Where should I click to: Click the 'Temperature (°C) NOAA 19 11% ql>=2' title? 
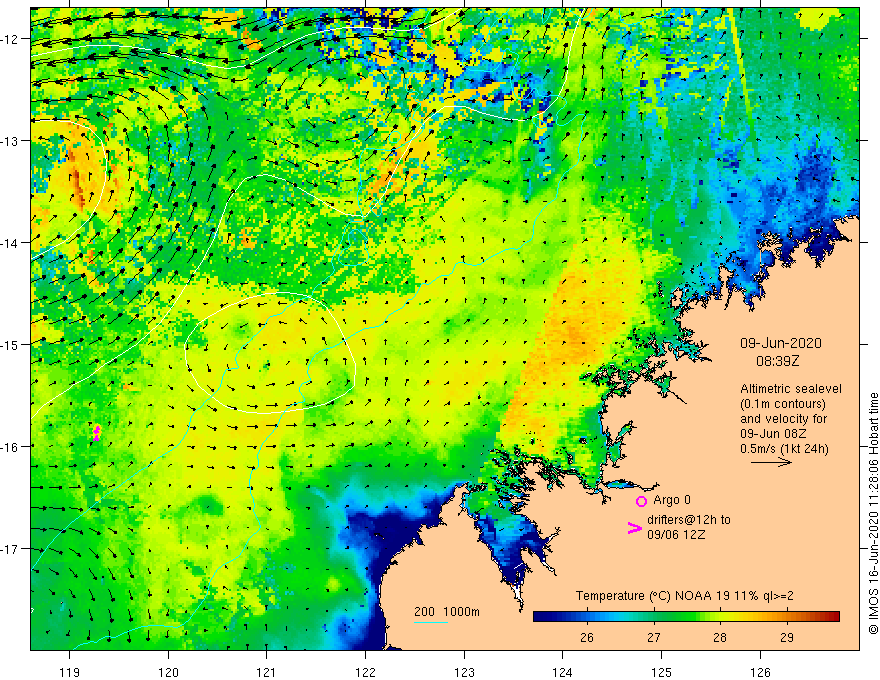click(685, 596)
